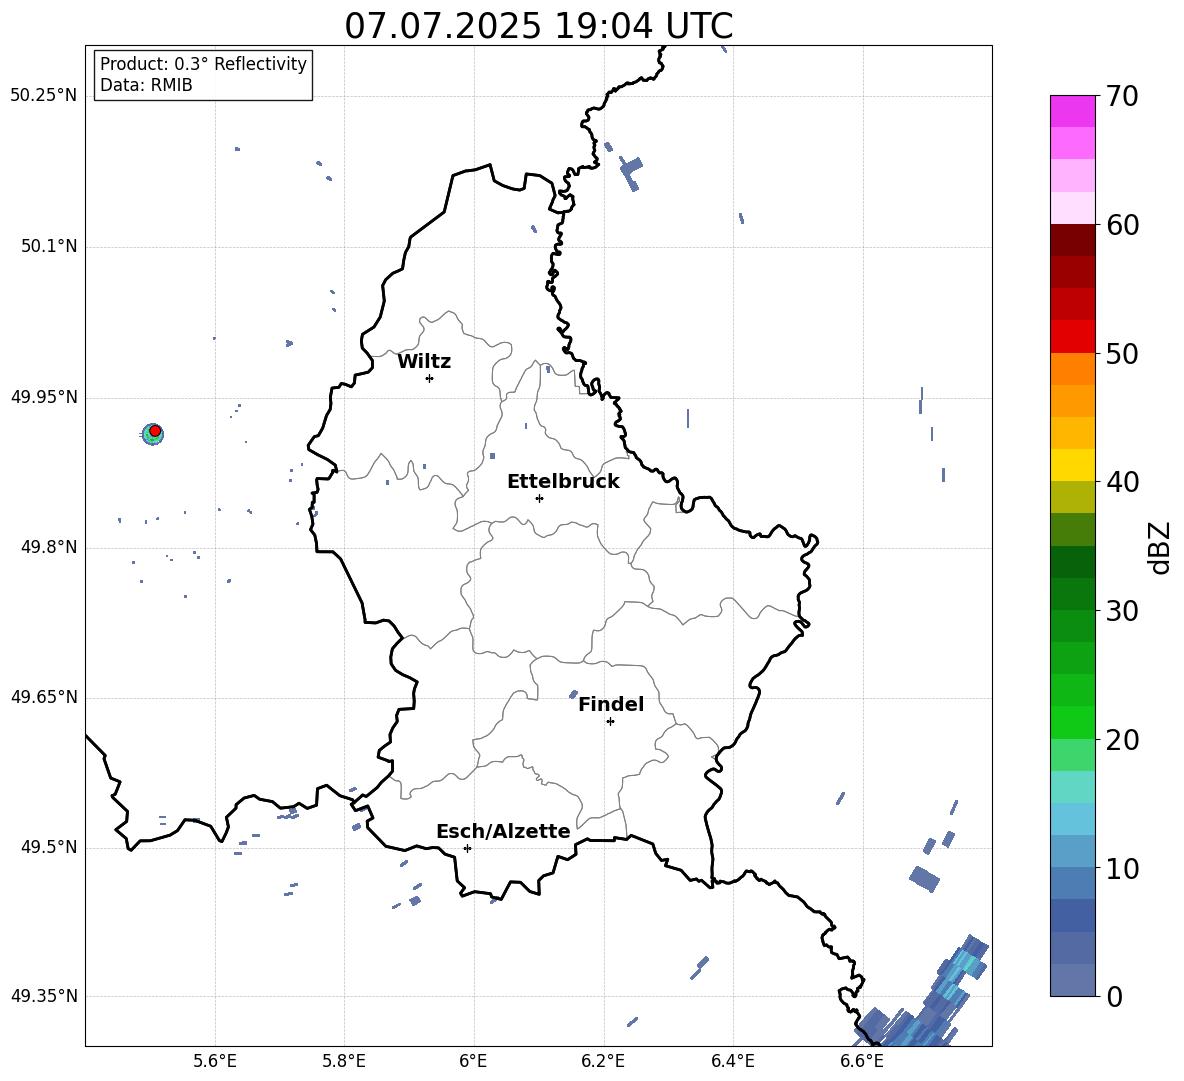Click the 49.95°N latitude label

(44, 397)
